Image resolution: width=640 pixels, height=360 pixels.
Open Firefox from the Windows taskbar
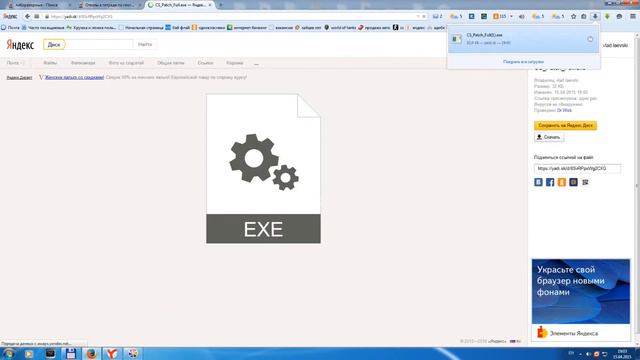(x=91, y=353)
